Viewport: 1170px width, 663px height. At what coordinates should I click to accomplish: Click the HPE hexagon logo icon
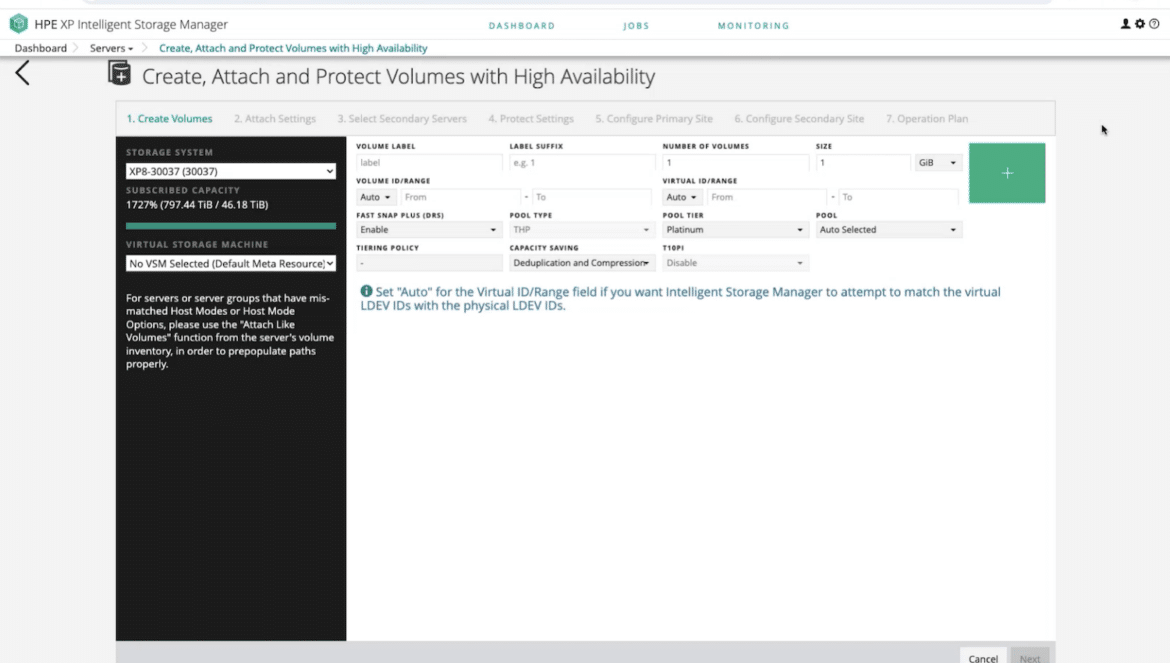click(x=19, y=24)
